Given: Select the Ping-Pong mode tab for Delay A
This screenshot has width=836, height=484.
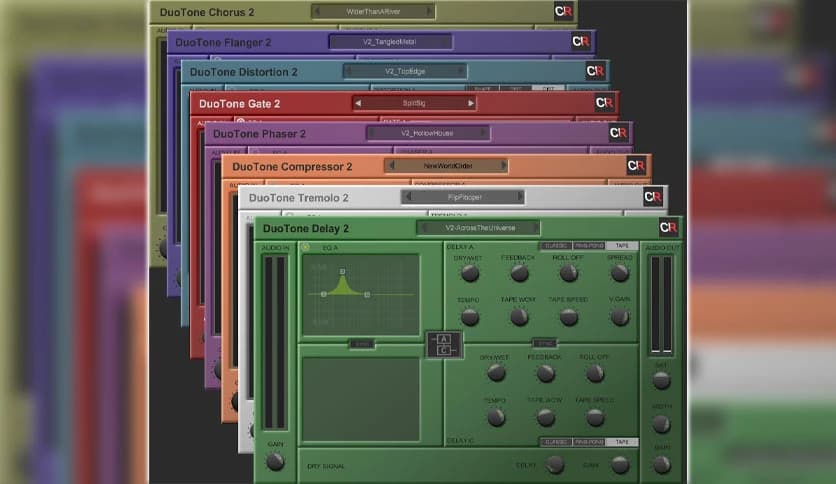Looking at the screenshot, I should (x=589, y=246).
